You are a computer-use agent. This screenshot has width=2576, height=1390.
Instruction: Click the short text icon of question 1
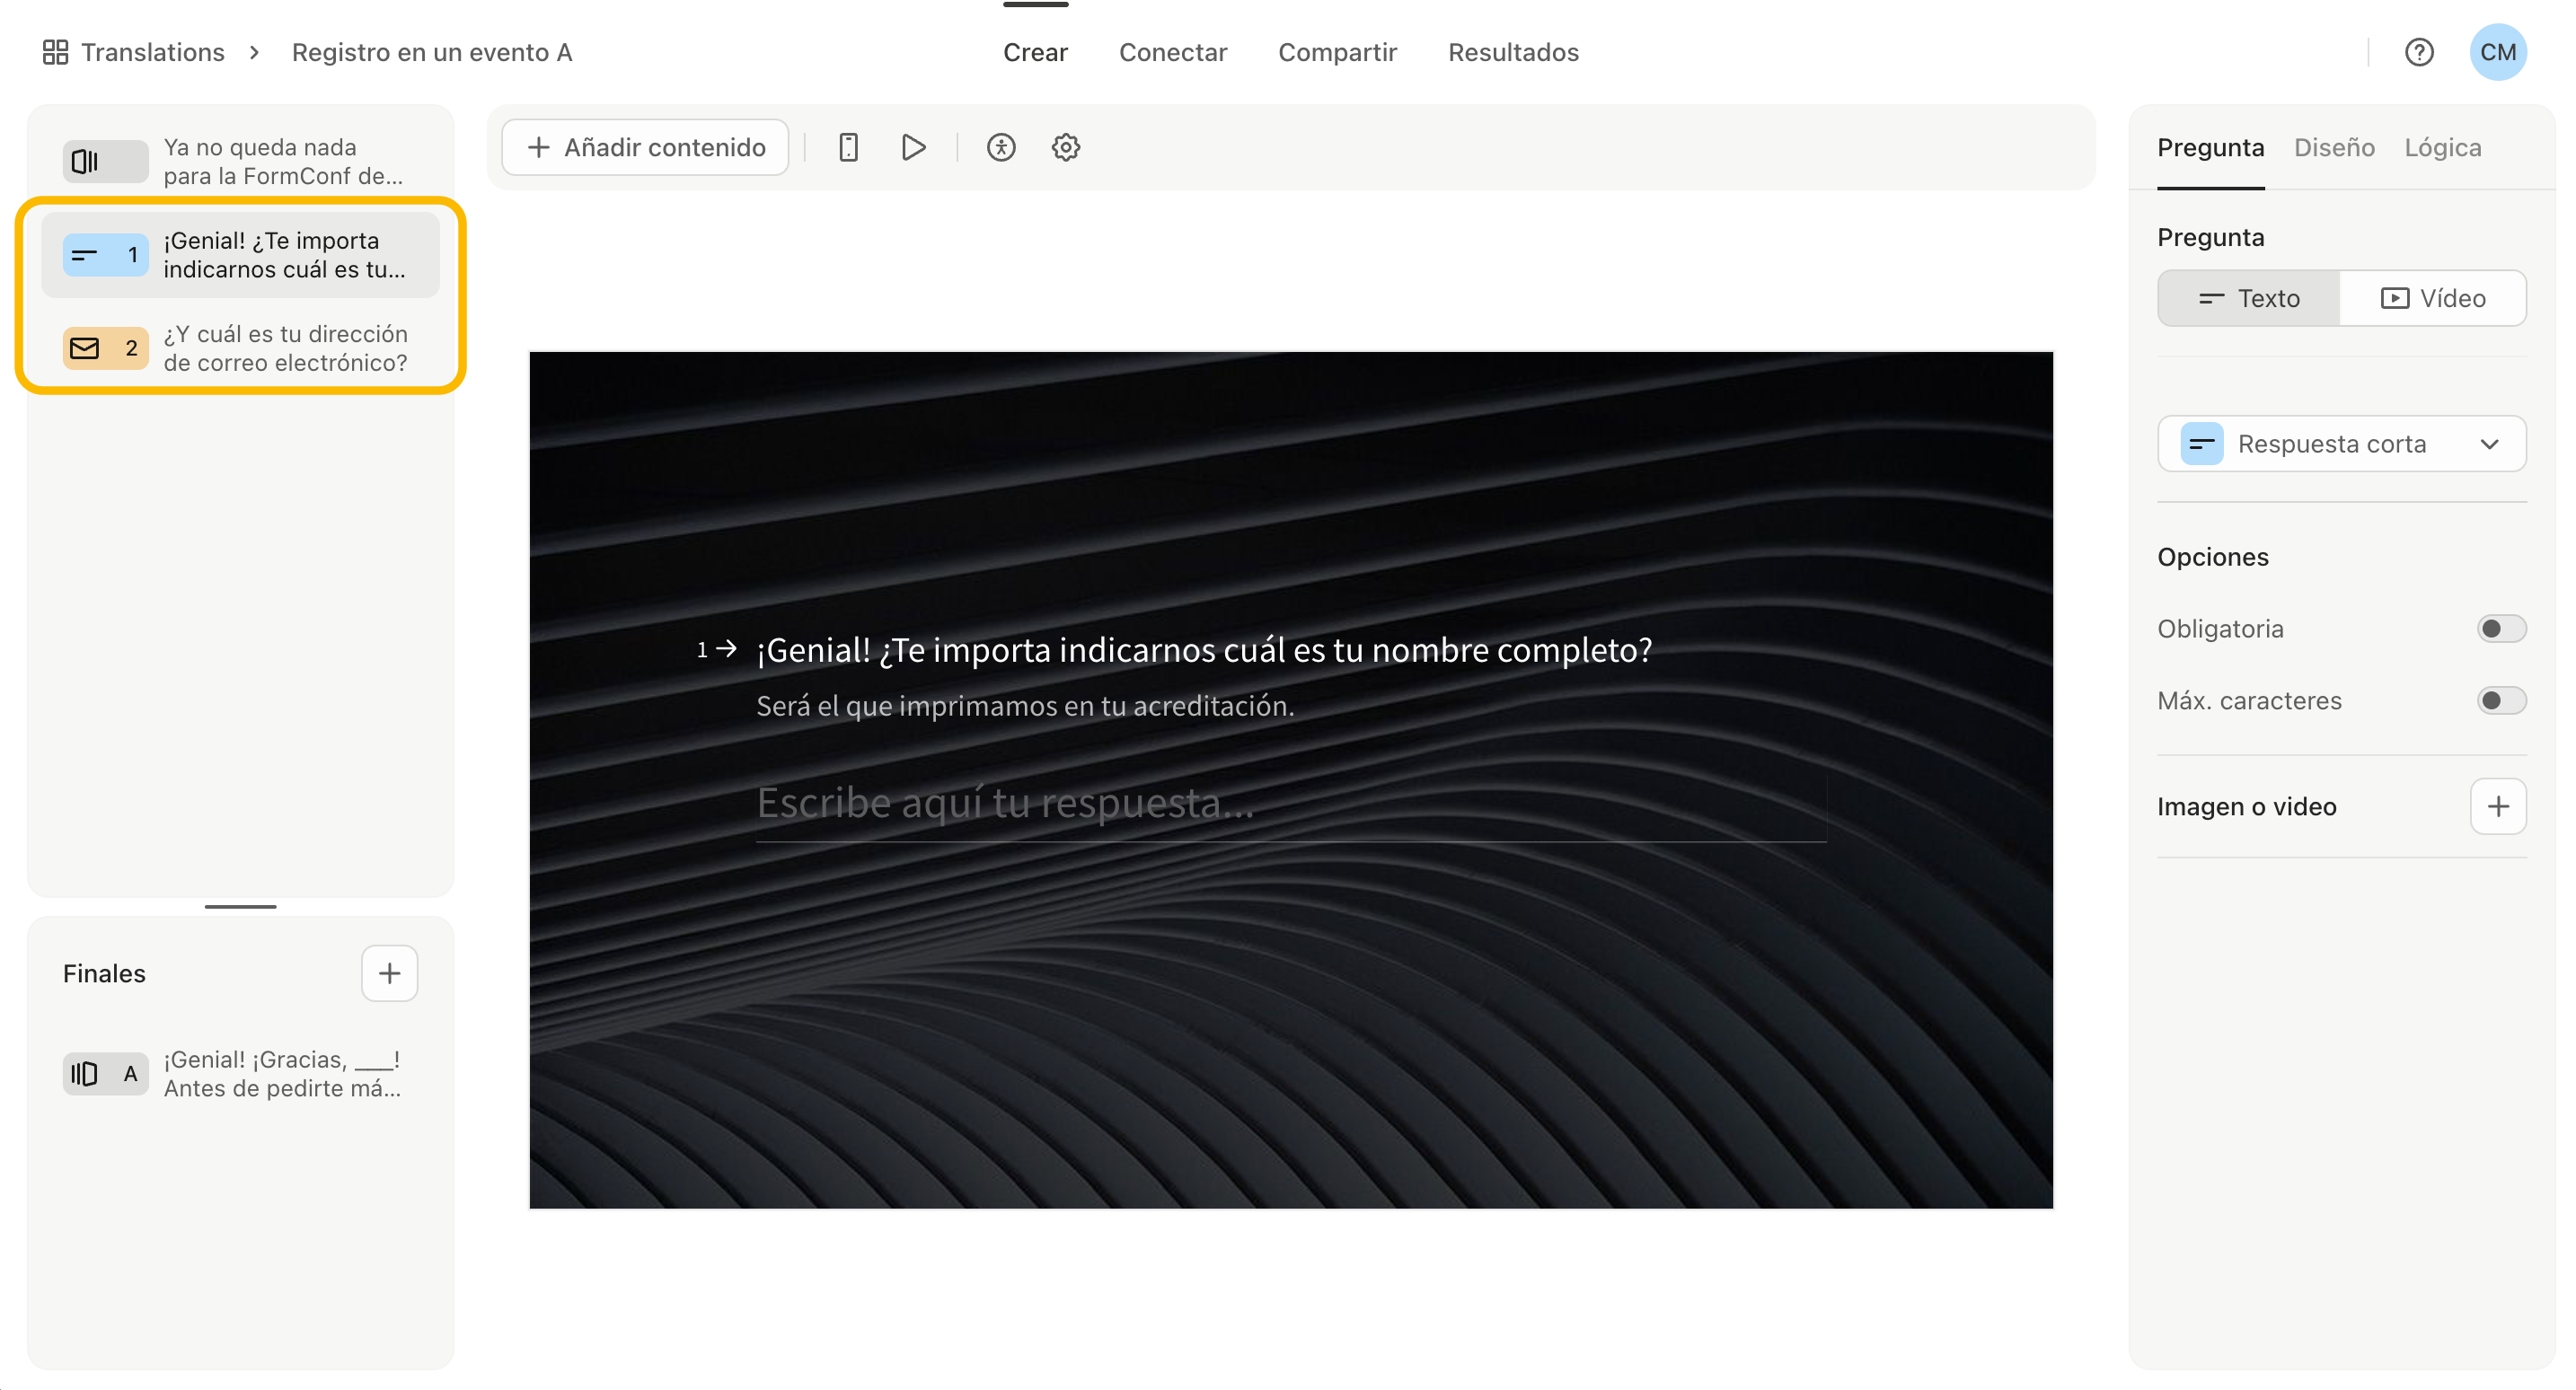coord(105,255)
